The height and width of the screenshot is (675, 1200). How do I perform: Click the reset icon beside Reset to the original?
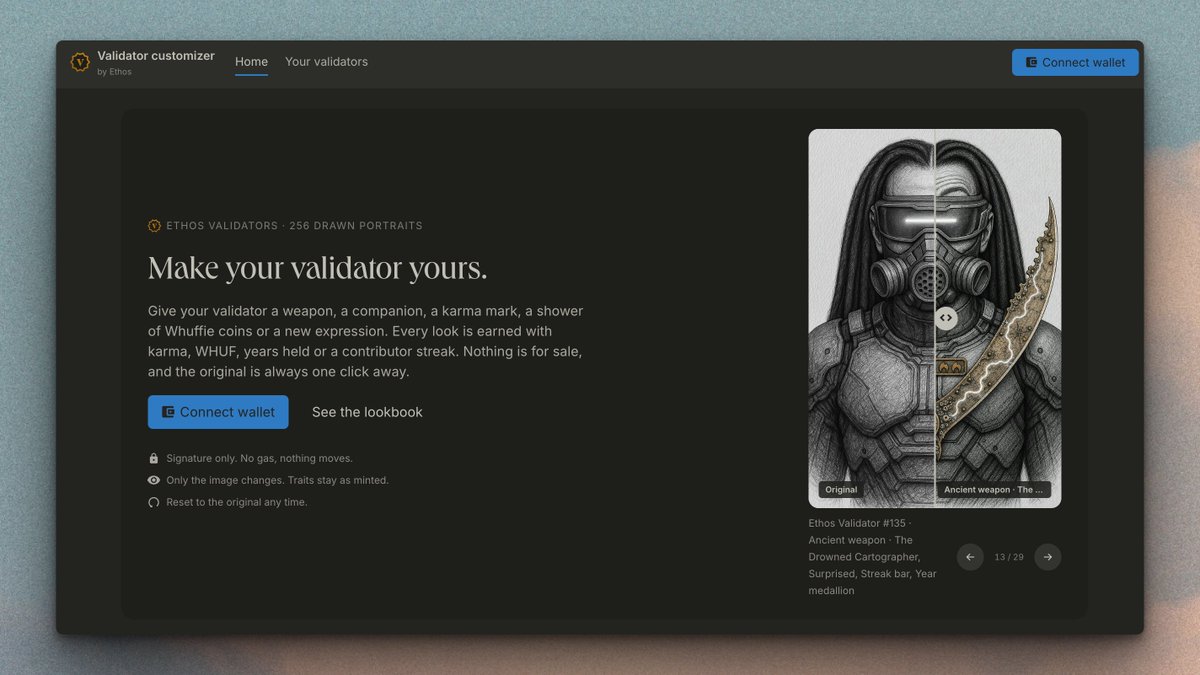pos(154,502)
